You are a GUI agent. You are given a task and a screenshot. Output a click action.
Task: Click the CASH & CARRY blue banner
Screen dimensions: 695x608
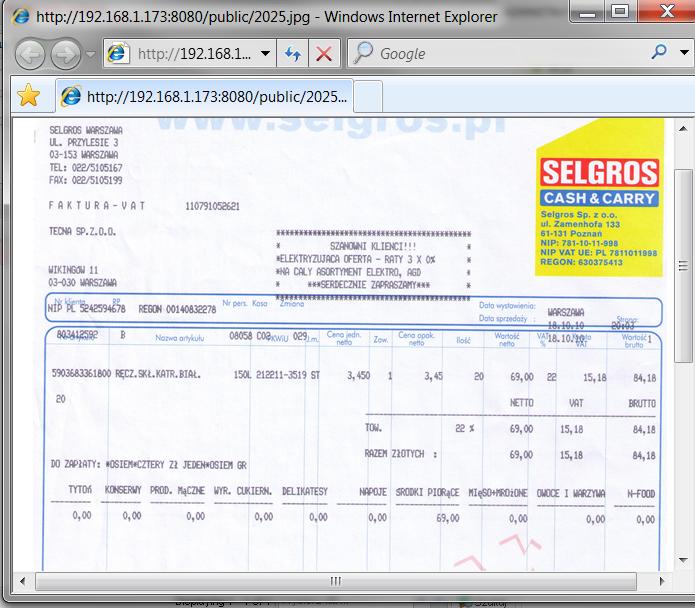599,198
